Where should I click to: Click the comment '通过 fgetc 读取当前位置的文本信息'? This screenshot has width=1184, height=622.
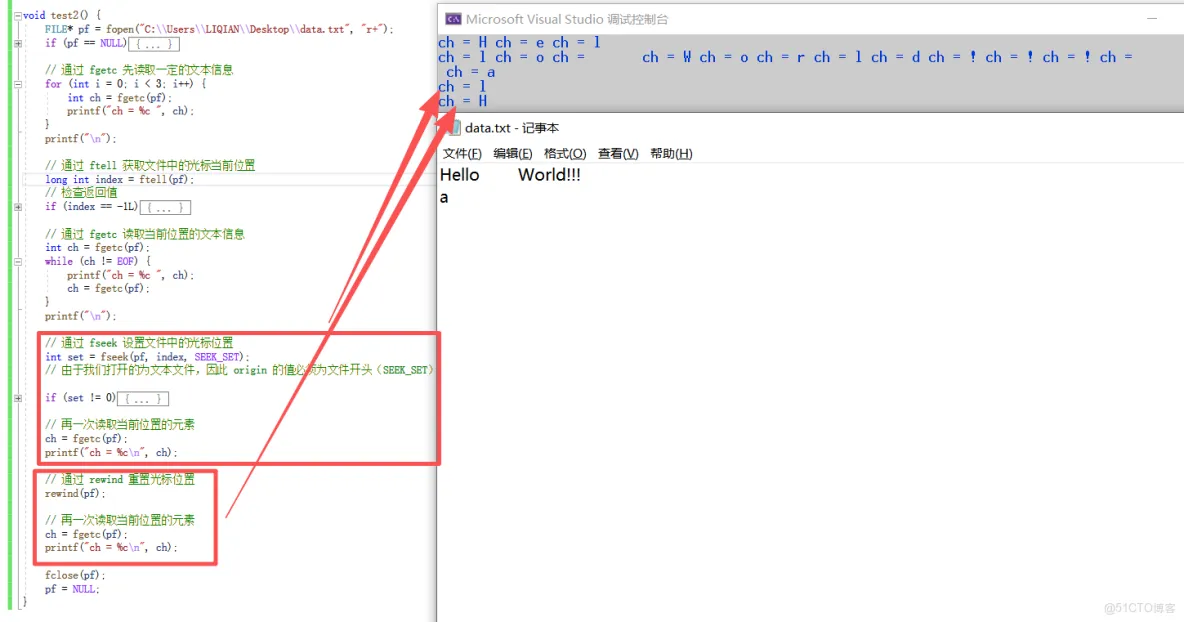click(144, 234)
